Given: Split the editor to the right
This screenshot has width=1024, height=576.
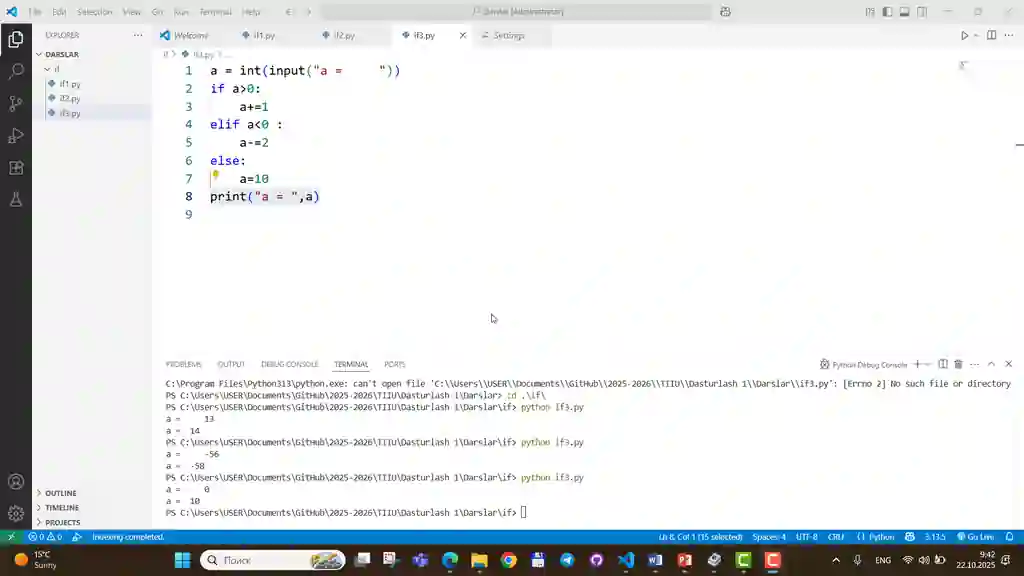Looking at the screenshot, I should coord(991,35).
